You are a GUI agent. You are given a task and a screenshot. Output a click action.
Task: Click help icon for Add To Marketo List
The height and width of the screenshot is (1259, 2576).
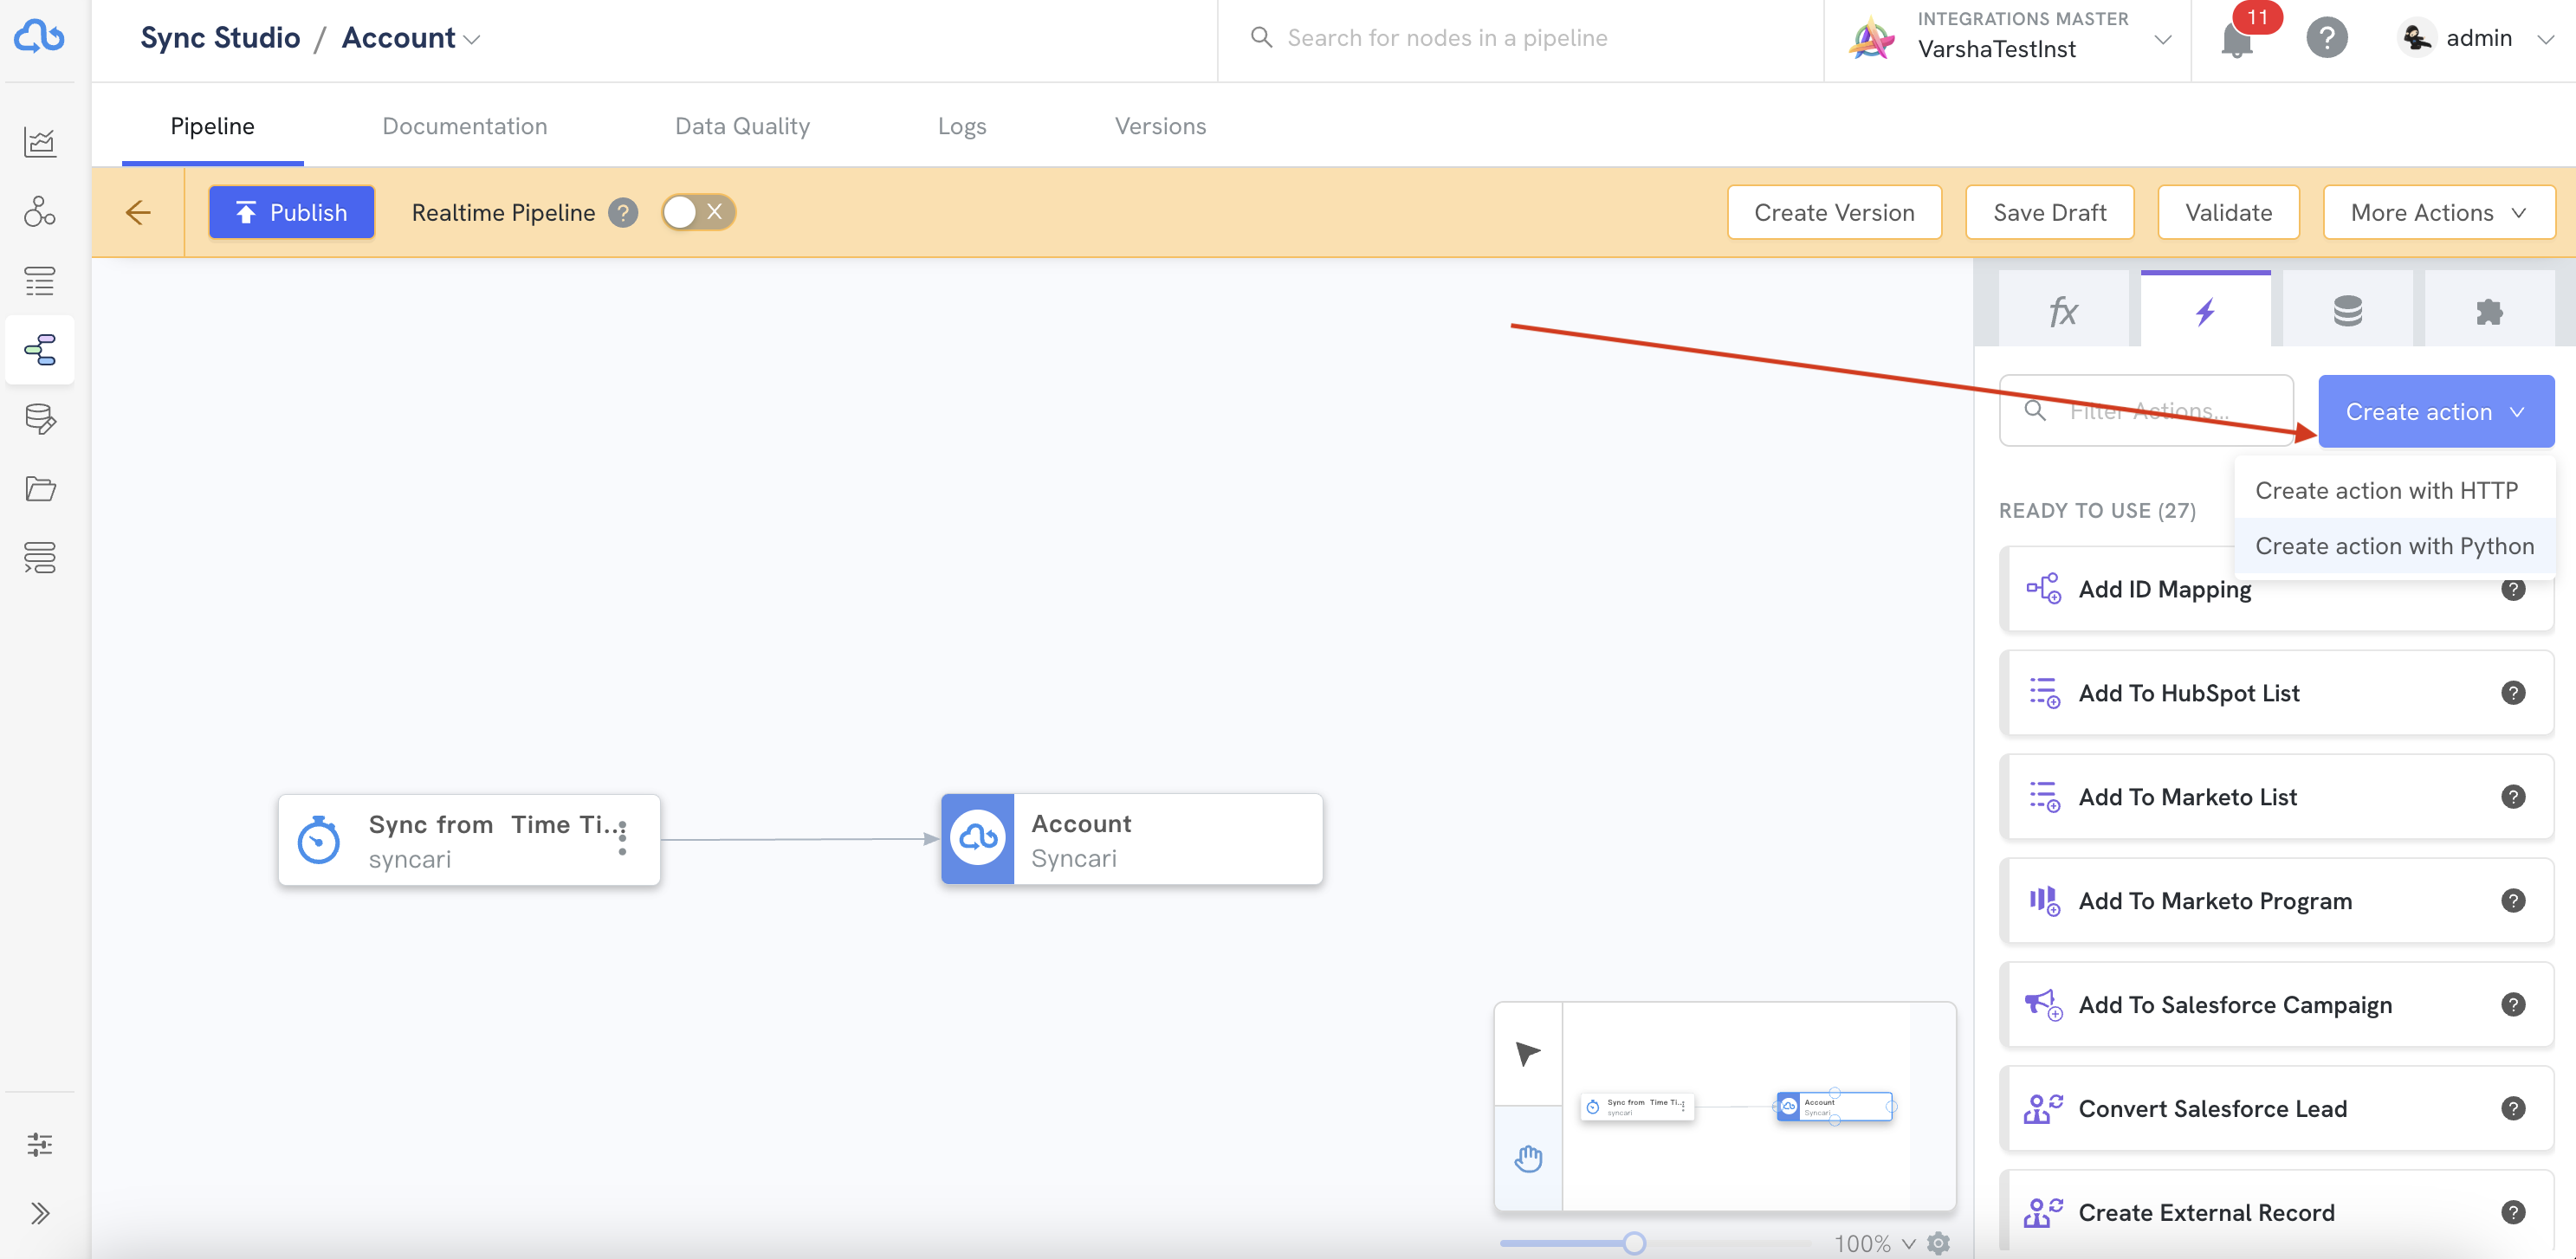pyautogui.click(x=2513, y=797)
